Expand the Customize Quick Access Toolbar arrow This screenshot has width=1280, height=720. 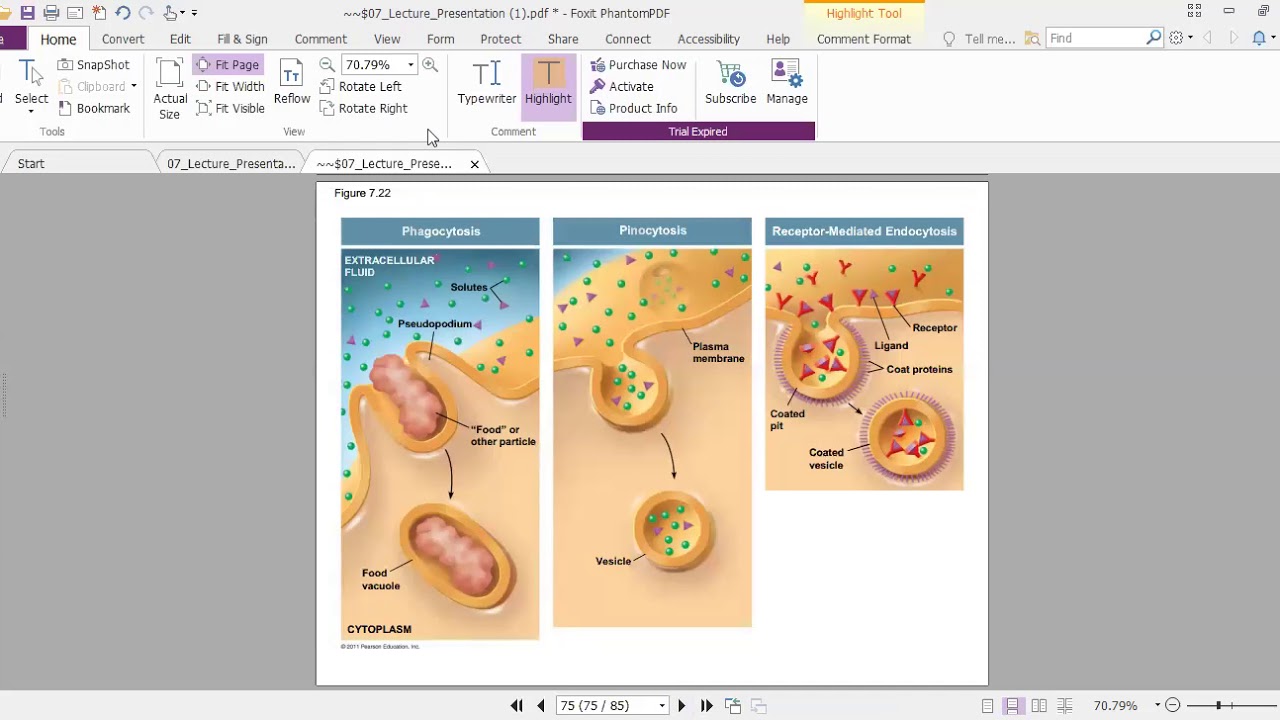[194, 13]
